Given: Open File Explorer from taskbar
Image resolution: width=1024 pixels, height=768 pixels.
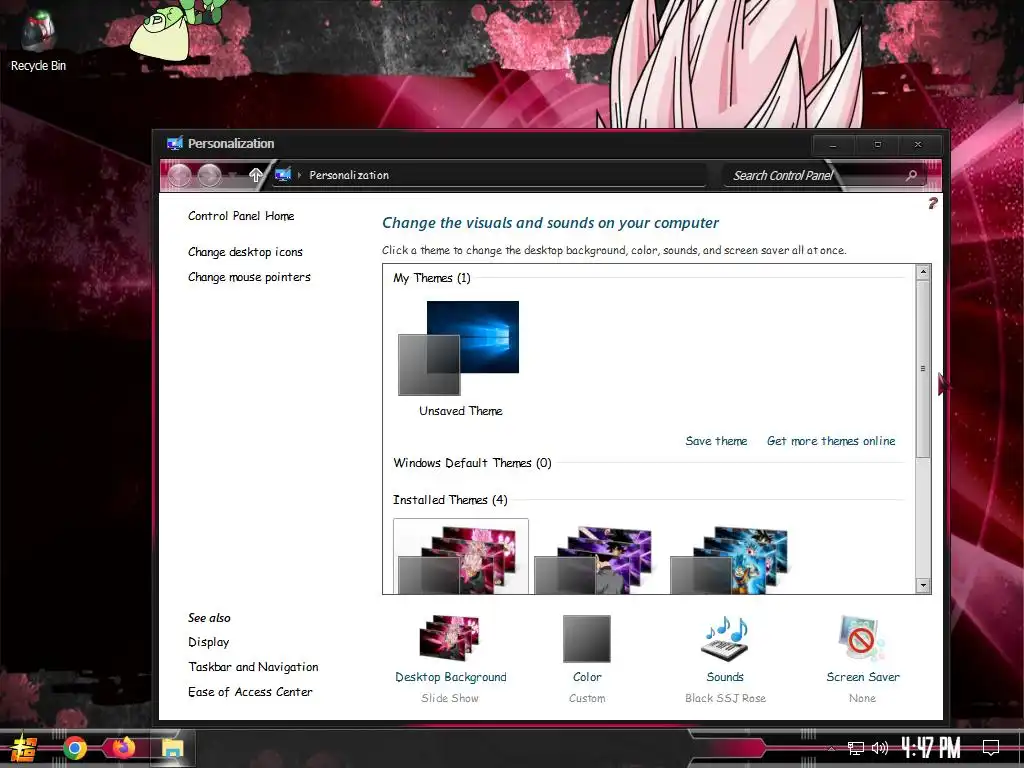Looking at the screenshot, I should pos(172,748).
